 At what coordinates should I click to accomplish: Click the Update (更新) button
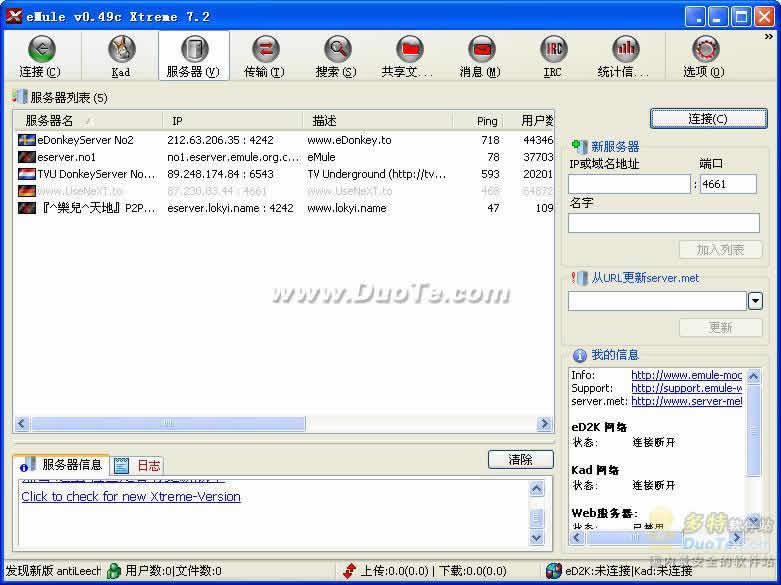[720, 327]
